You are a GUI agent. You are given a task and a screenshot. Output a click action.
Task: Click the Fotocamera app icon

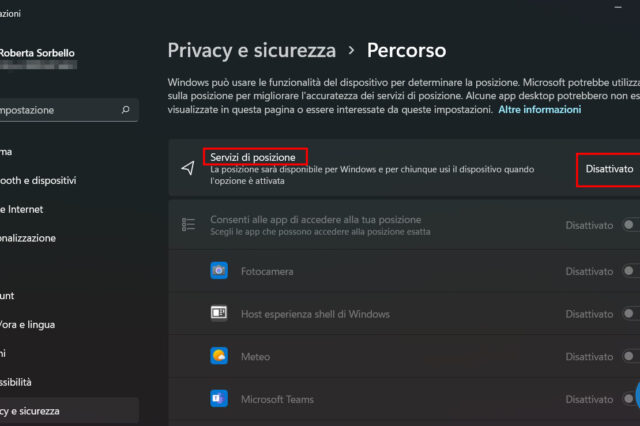click(x=219, y=271)
